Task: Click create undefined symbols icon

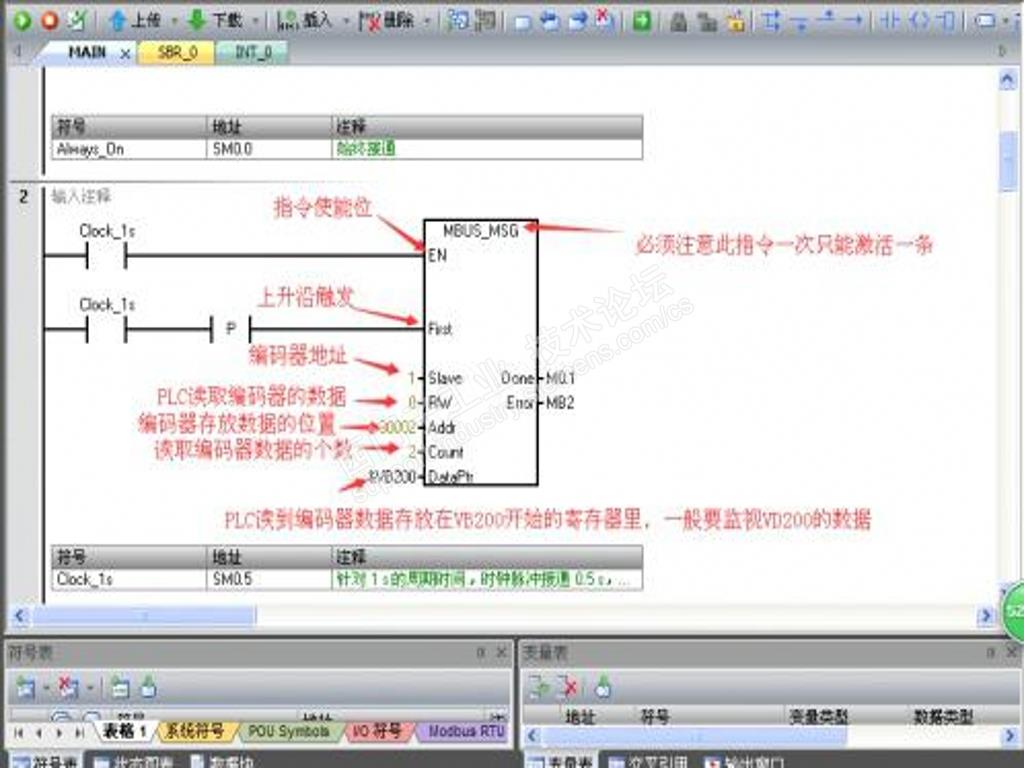Action: (120, 687)
